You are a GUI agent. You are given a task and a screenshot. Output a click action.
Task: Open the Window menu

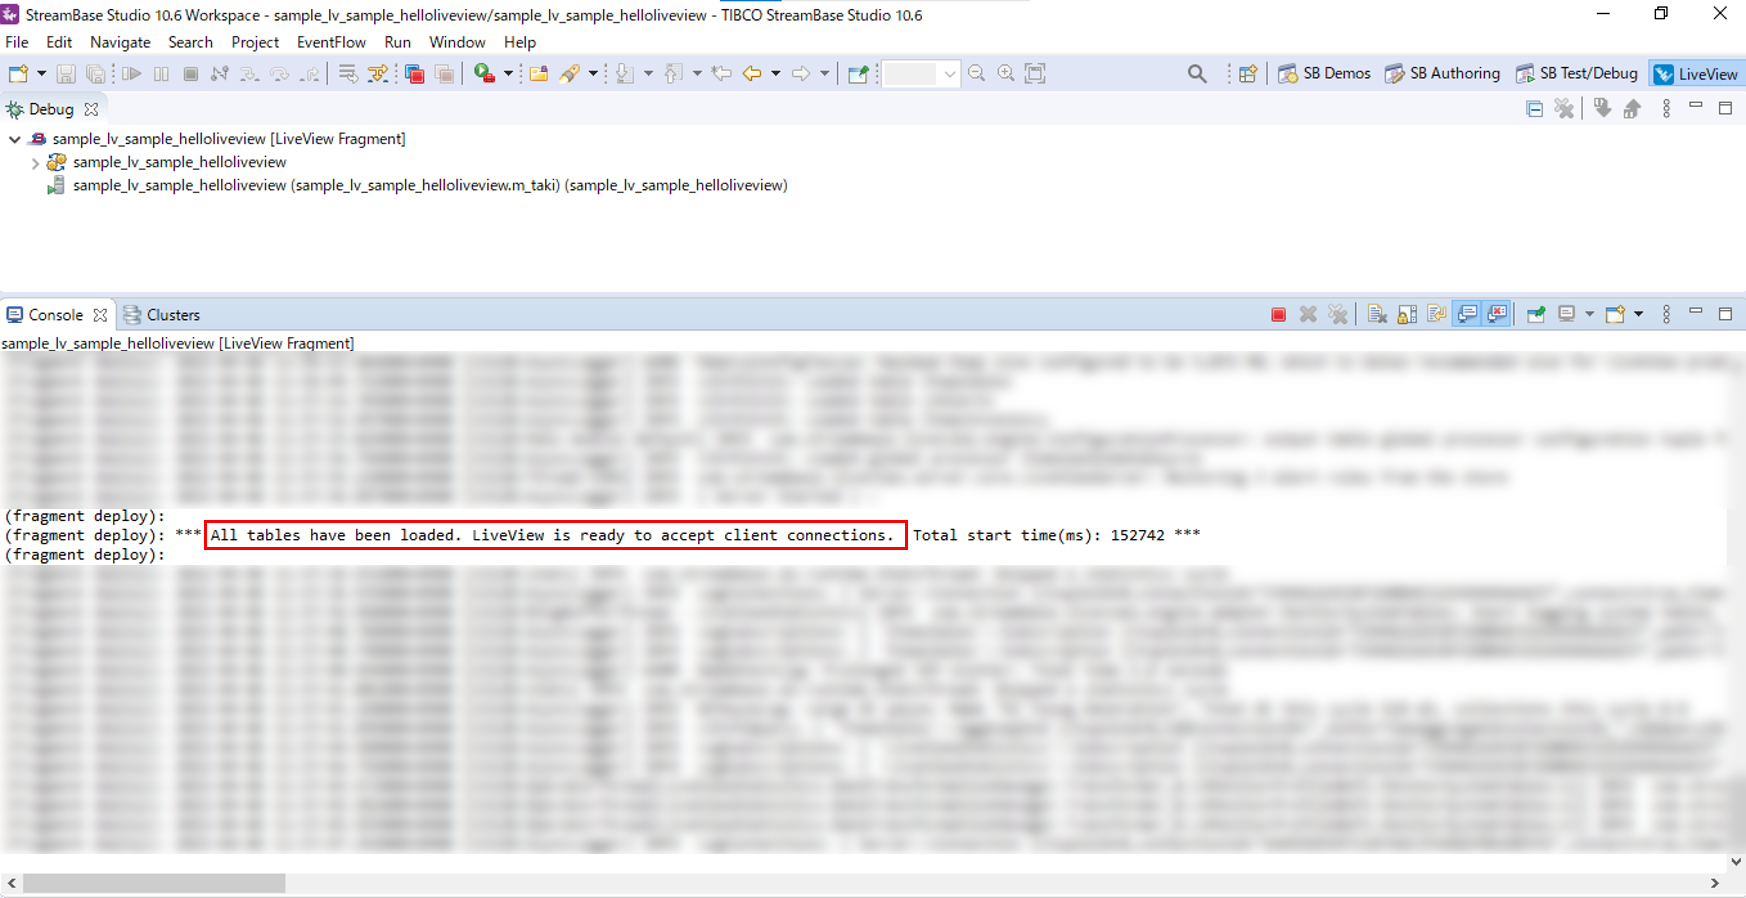point(457,42)
